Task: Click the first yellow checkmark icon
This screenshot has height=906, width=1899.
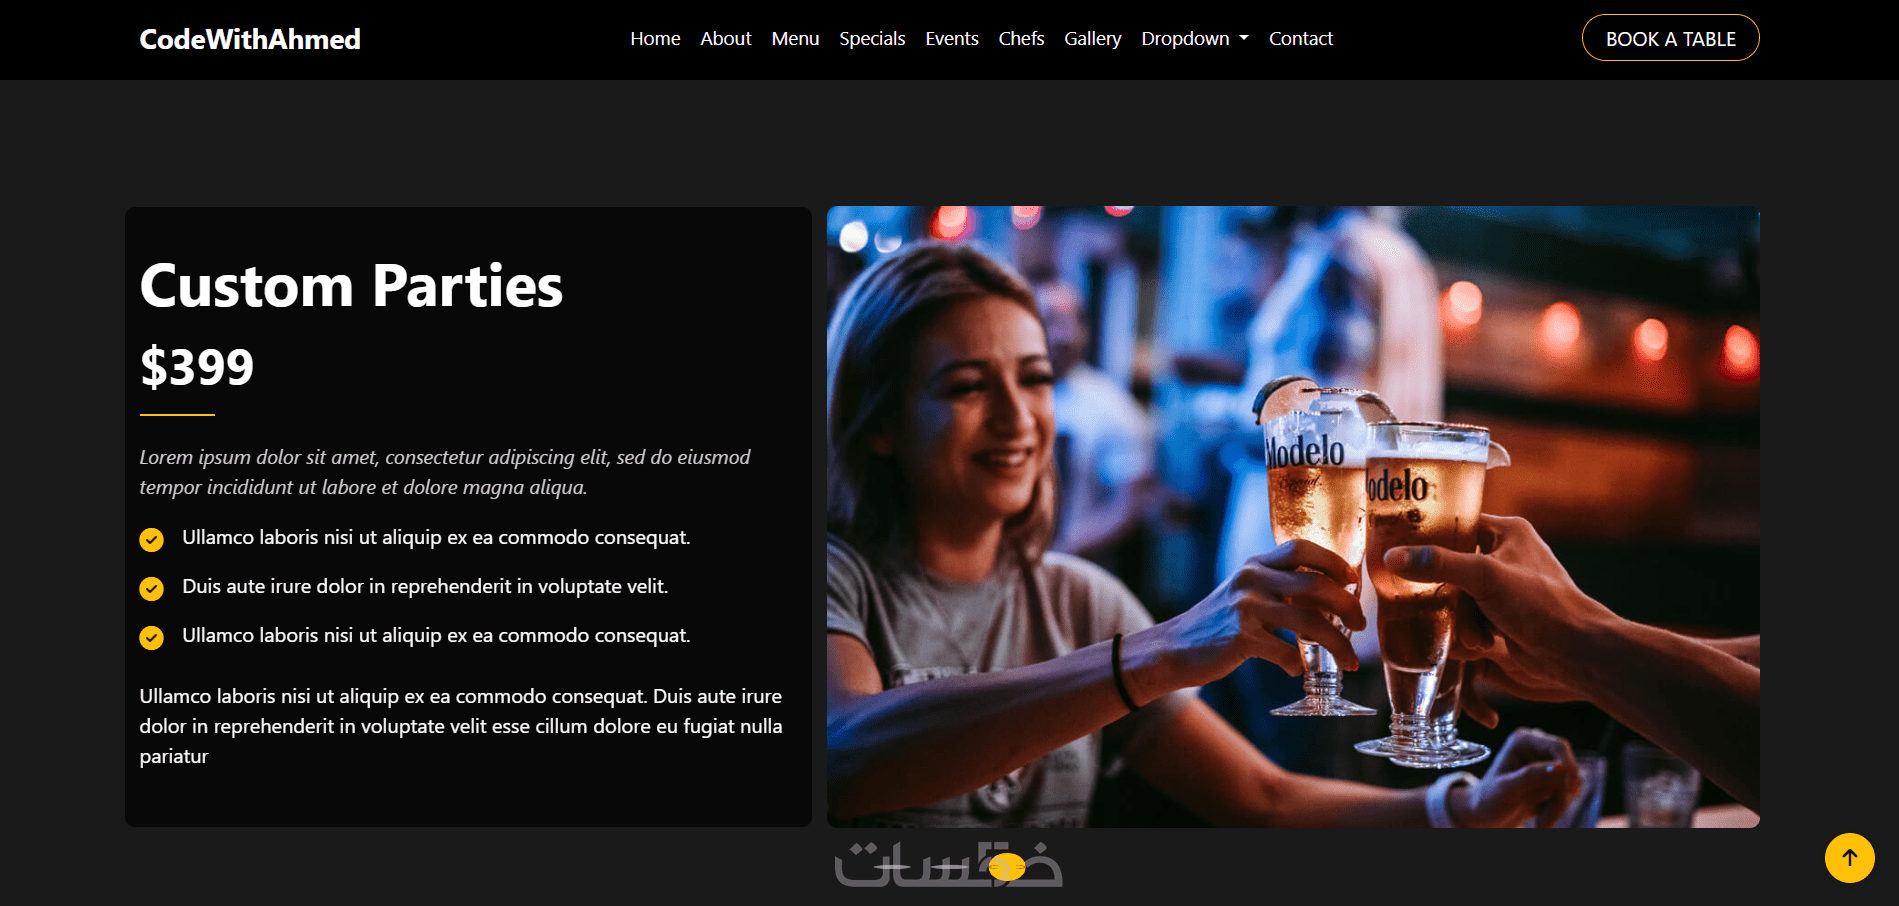Action: coord(151,540)
